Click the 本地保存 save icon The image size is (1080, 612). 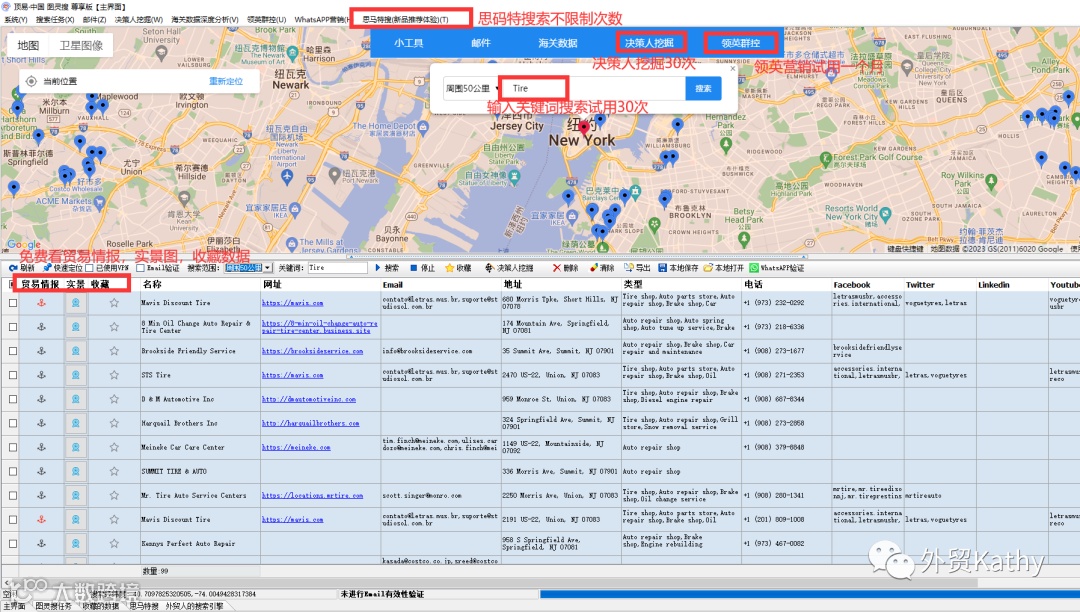[x=662, y=268]
